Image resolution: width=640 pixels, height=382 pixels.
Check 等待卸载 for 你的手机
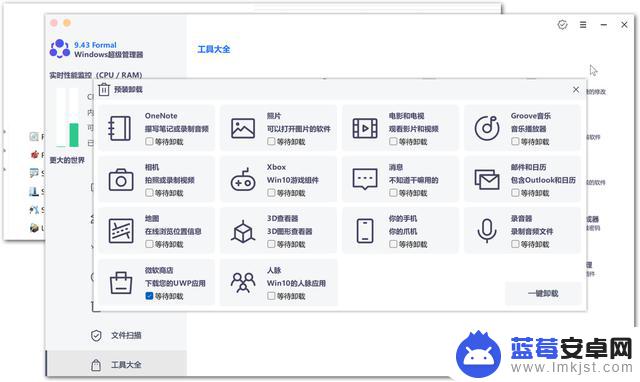(x=393, y=244)
